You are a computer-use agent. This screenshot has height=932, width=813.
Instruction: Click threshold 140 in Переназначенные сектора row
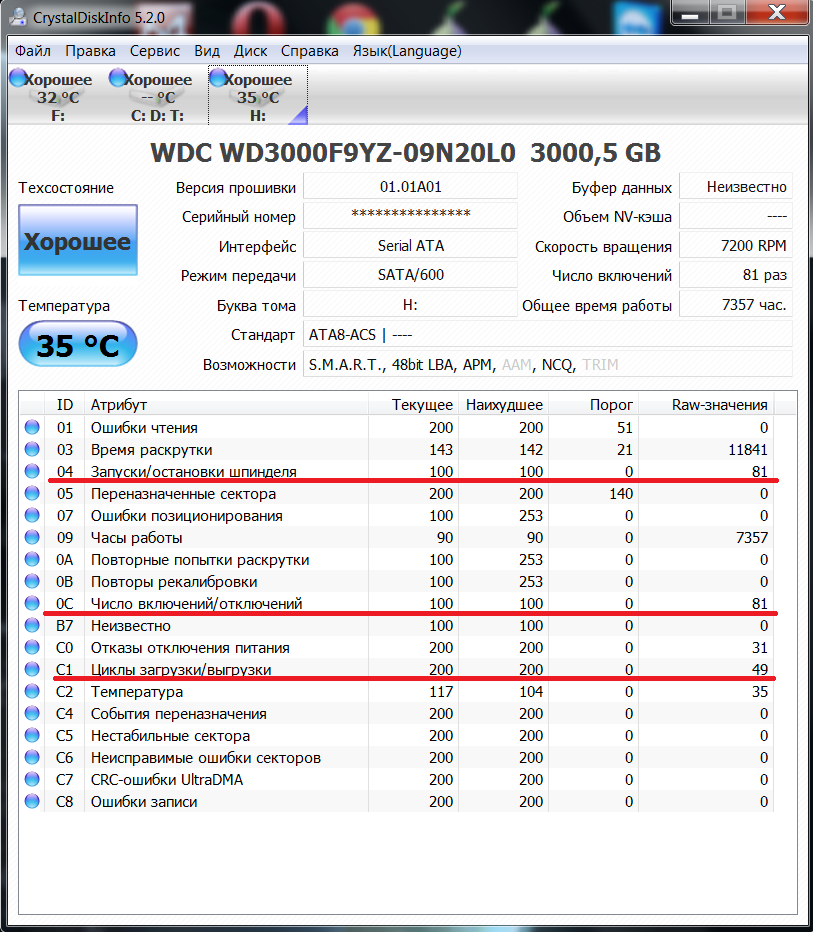coord(621,493)
